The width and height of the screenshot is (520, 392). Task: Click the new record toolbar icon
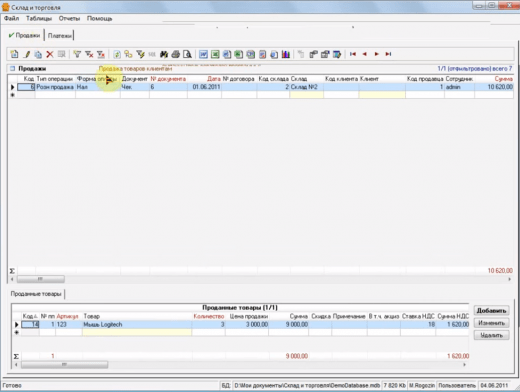pyautogui.click(x=14, y=54)
